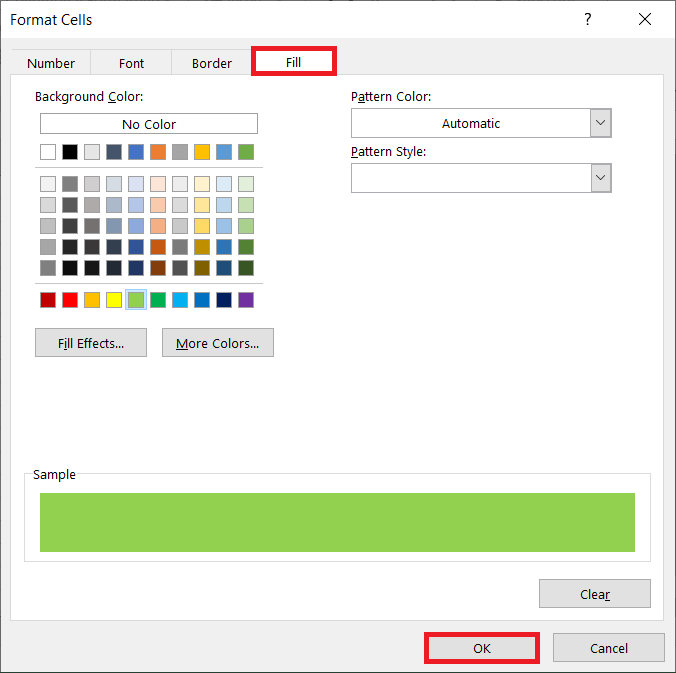Open the dialog help question mark
The image size is (676, 673).
pyautogui.click(x=588, y=19)
